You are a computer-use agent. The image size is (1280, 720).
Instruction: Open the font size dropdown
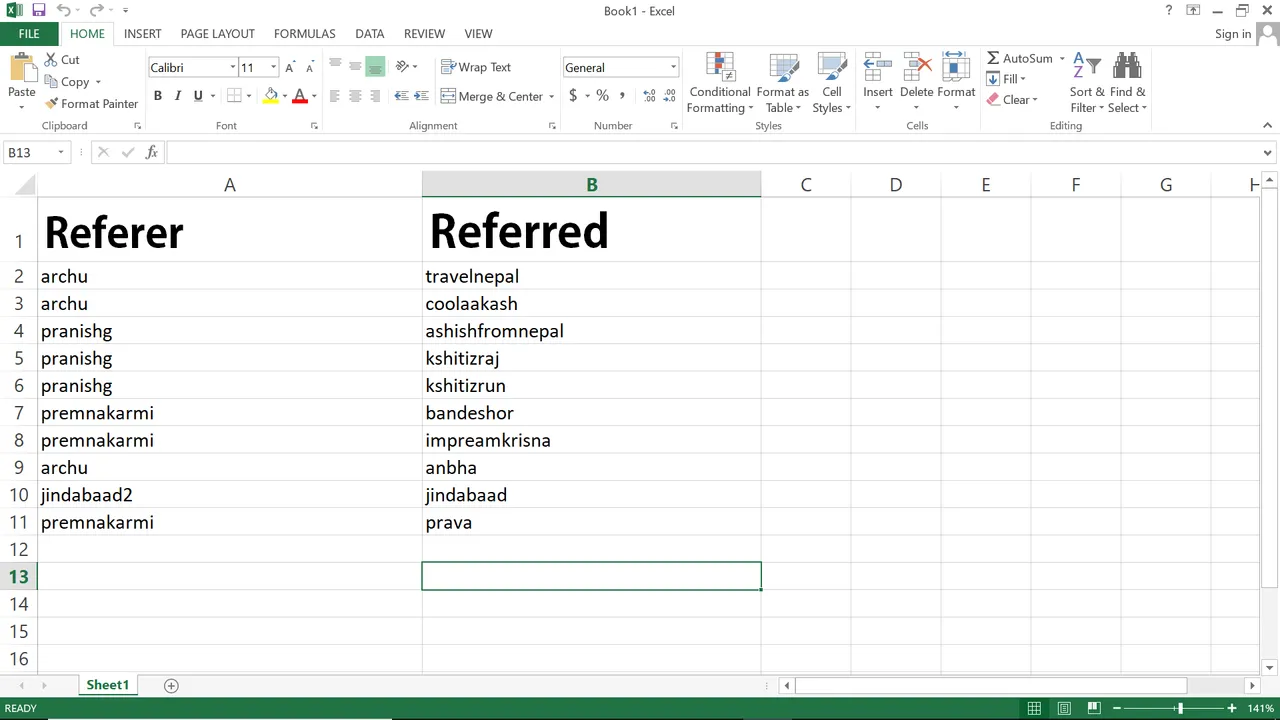pos(273,68)
